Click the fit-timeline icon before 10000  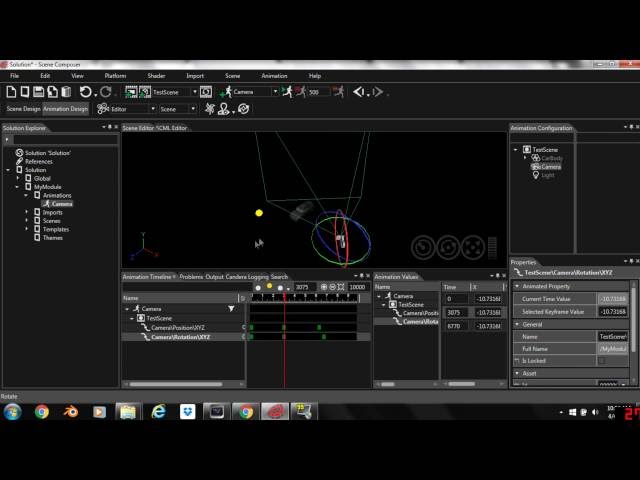click(x=341, y=287)
